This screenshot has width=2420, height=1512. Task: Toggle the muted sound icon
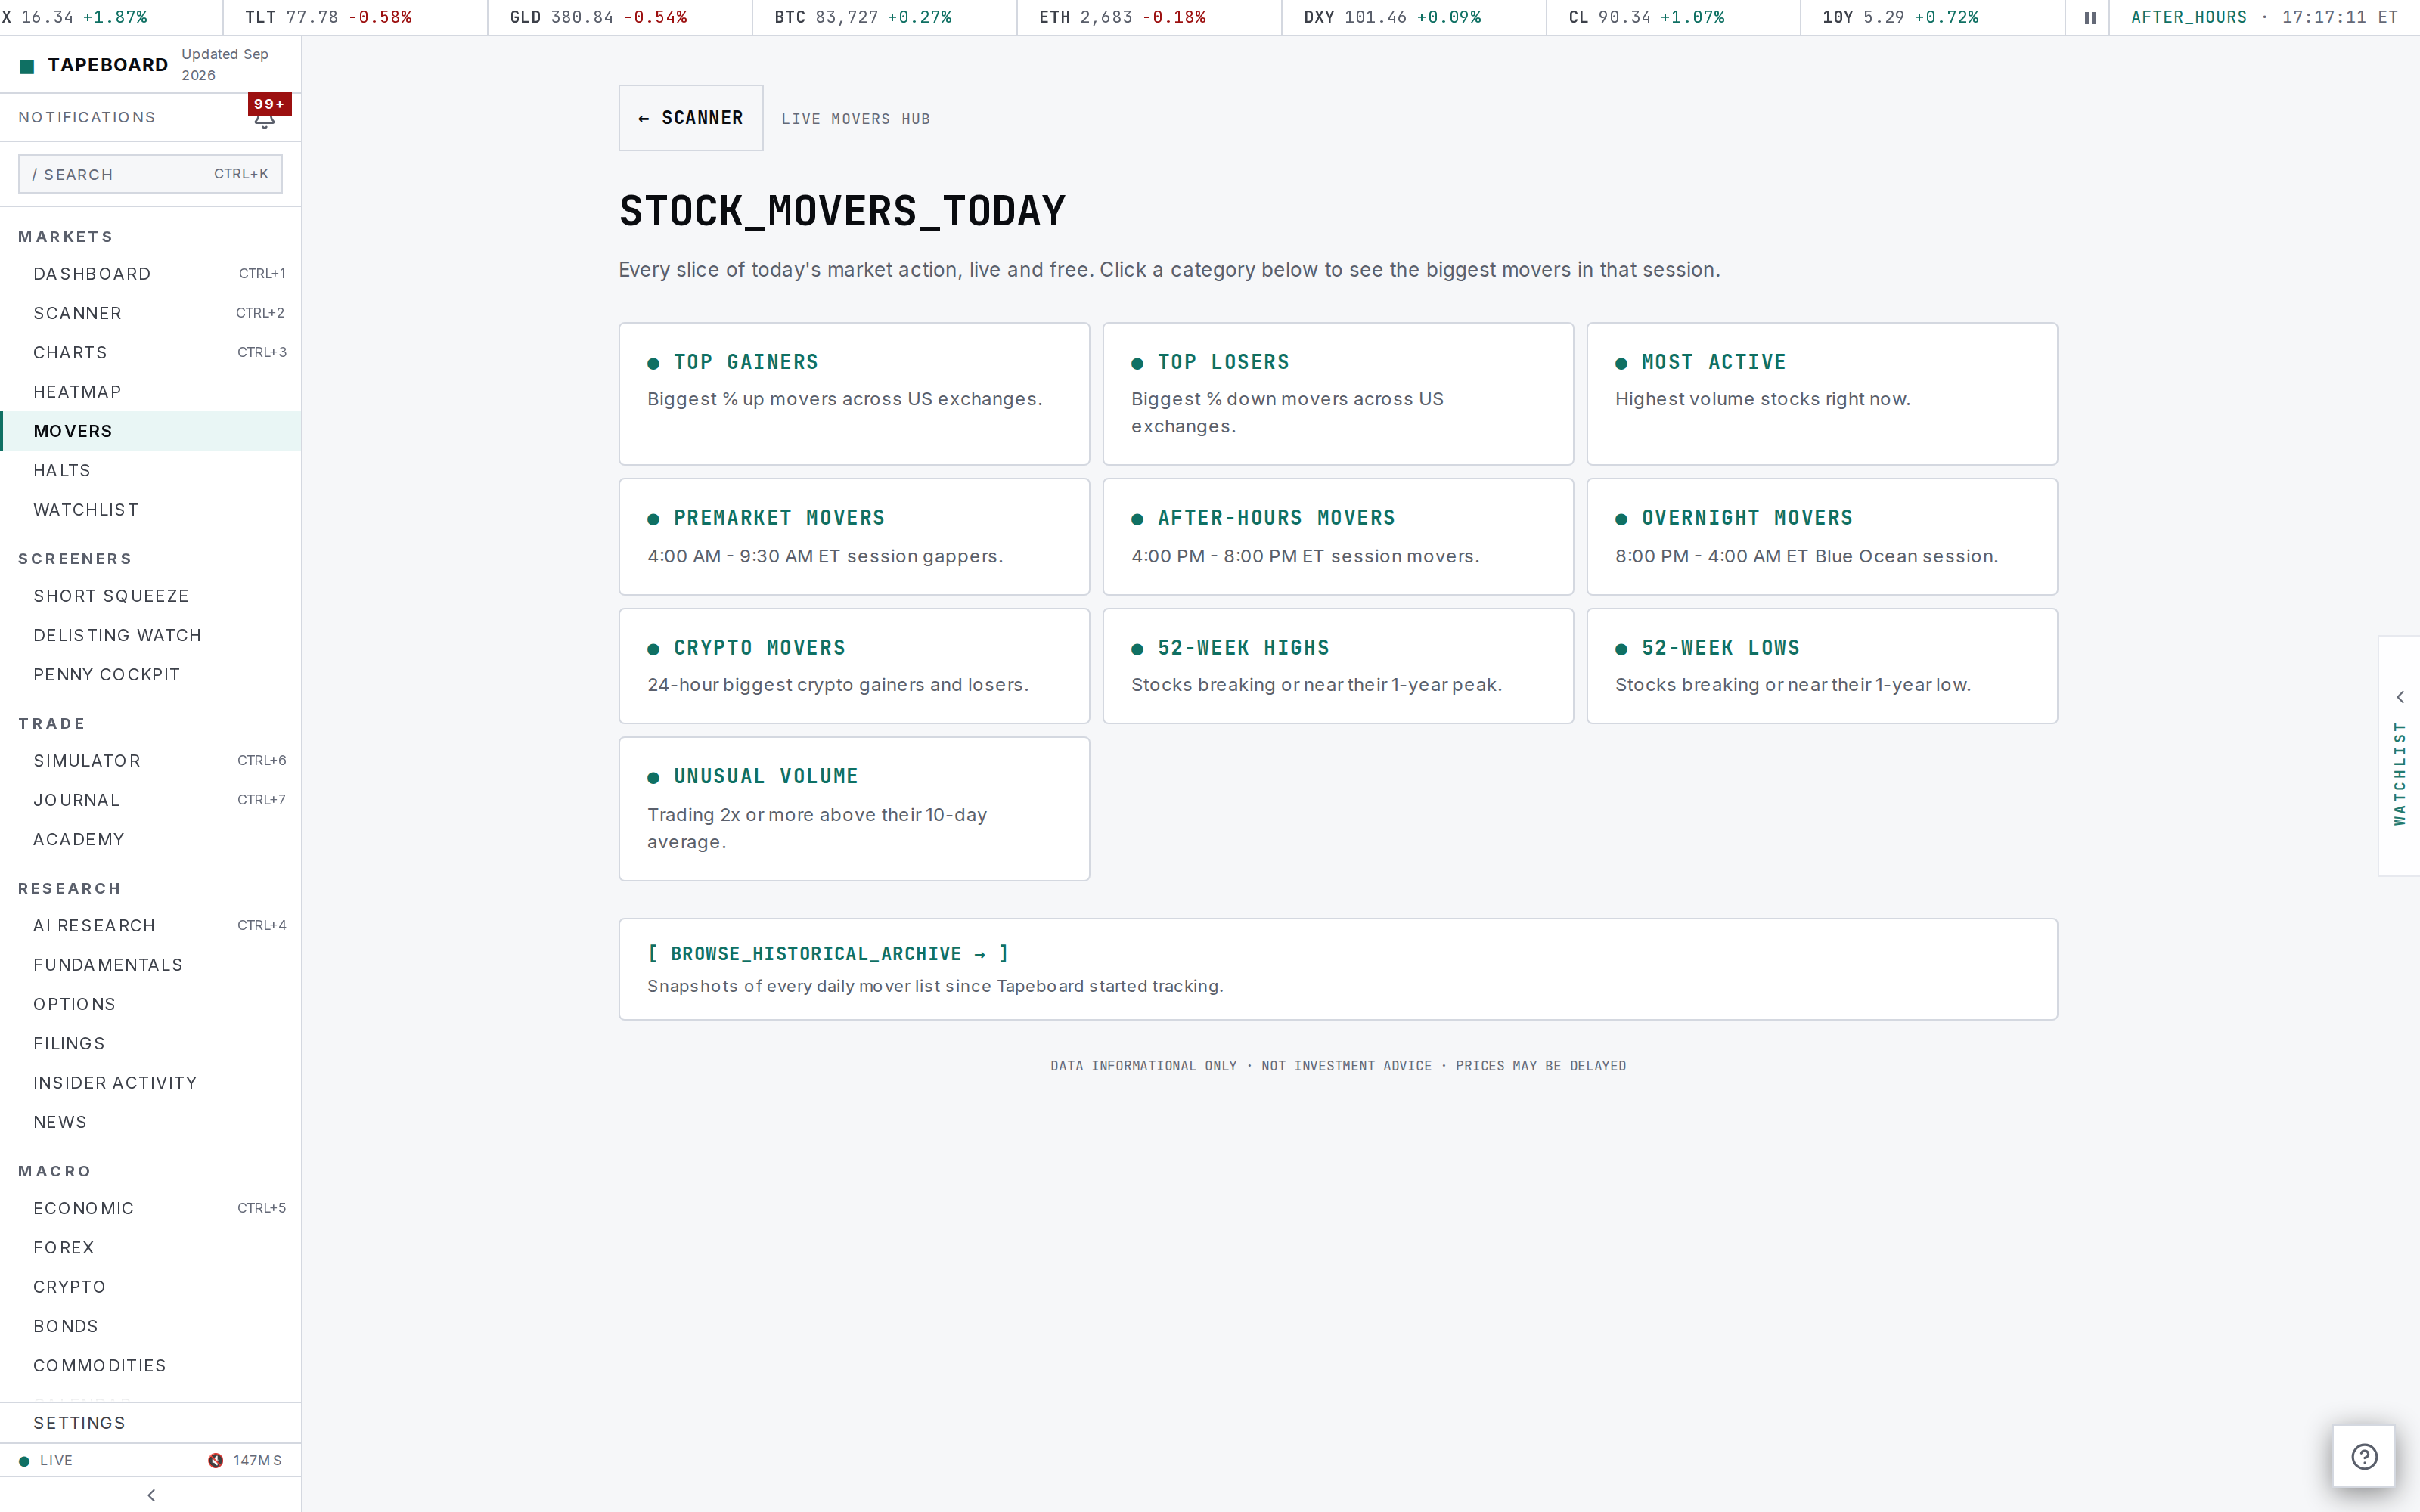(215, 1460)
